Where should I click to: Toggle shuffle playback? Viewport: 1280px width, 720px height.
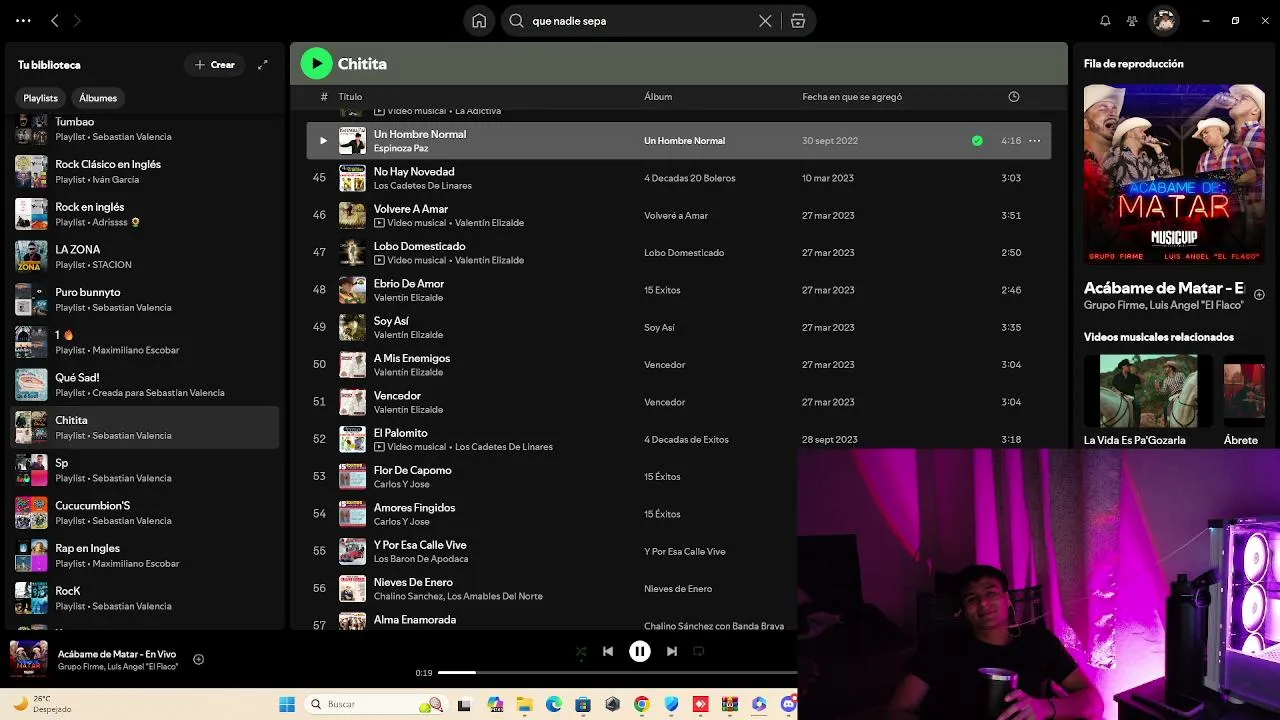pos(581,651)
